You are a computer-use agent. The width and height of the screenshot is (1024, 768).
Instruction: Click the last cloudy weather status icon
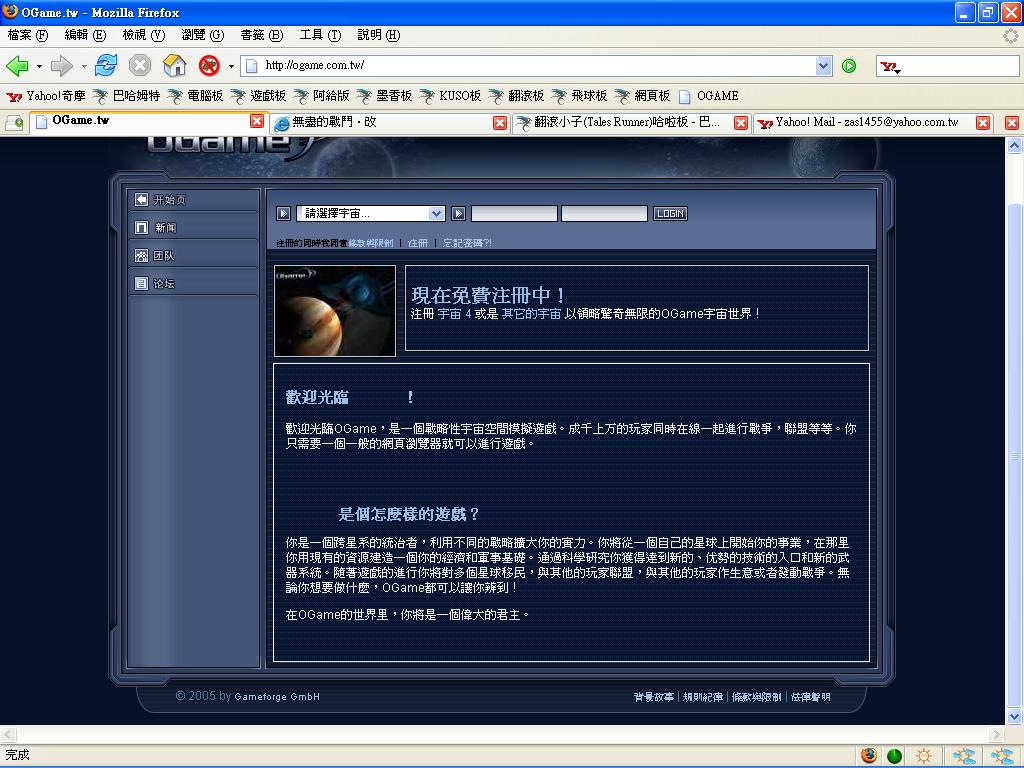click(1002, 756)
